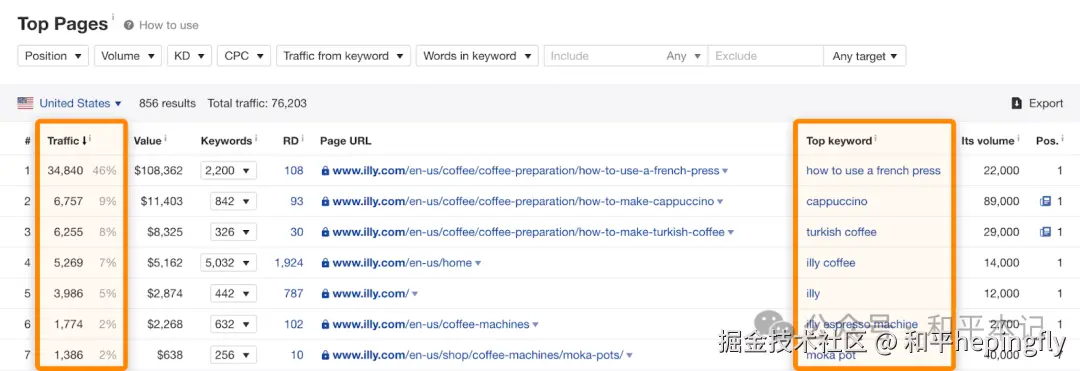Open the how-to-use-a-french-press page URL
1080x371 pixels.
pos(526,170)
